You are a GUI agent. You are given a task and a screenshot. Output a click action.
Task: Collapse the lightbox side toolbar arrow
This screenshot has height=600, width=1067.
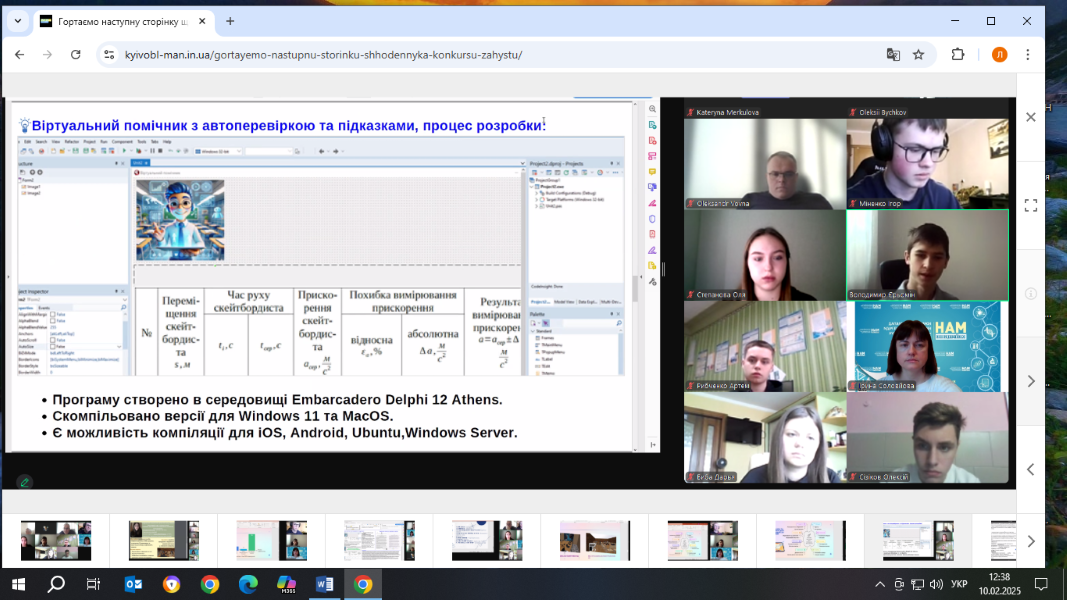[x=1031, y=469]
